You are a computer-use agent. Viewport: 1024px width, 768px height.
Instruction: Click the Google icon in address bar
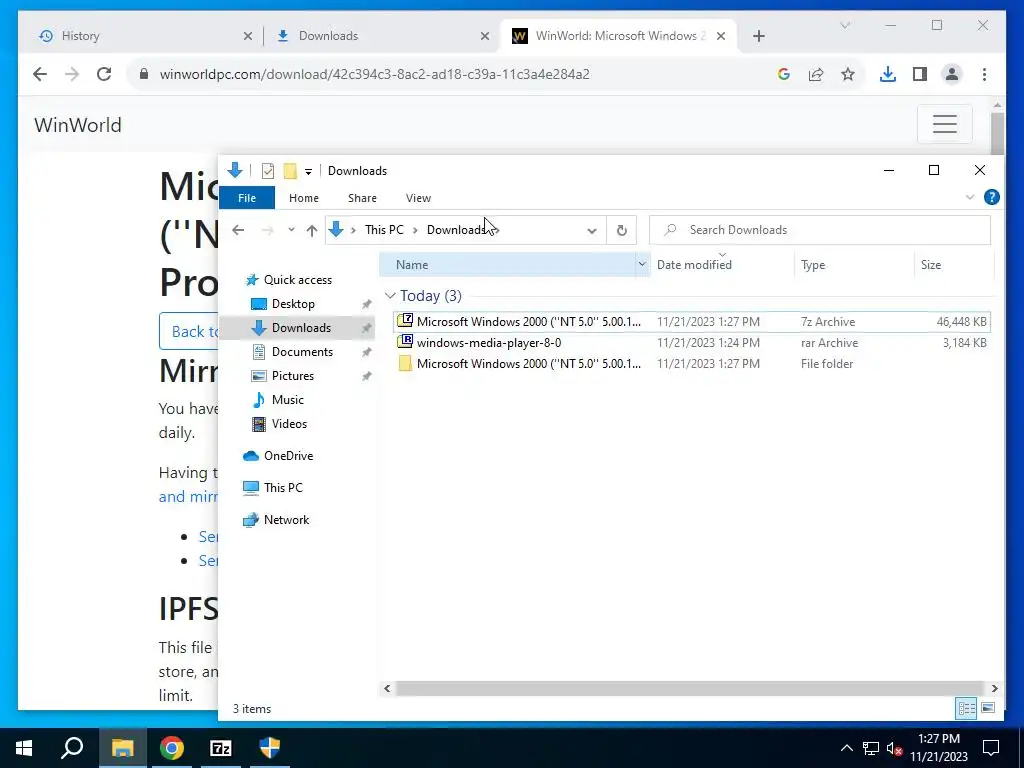[x=784, y=74]
